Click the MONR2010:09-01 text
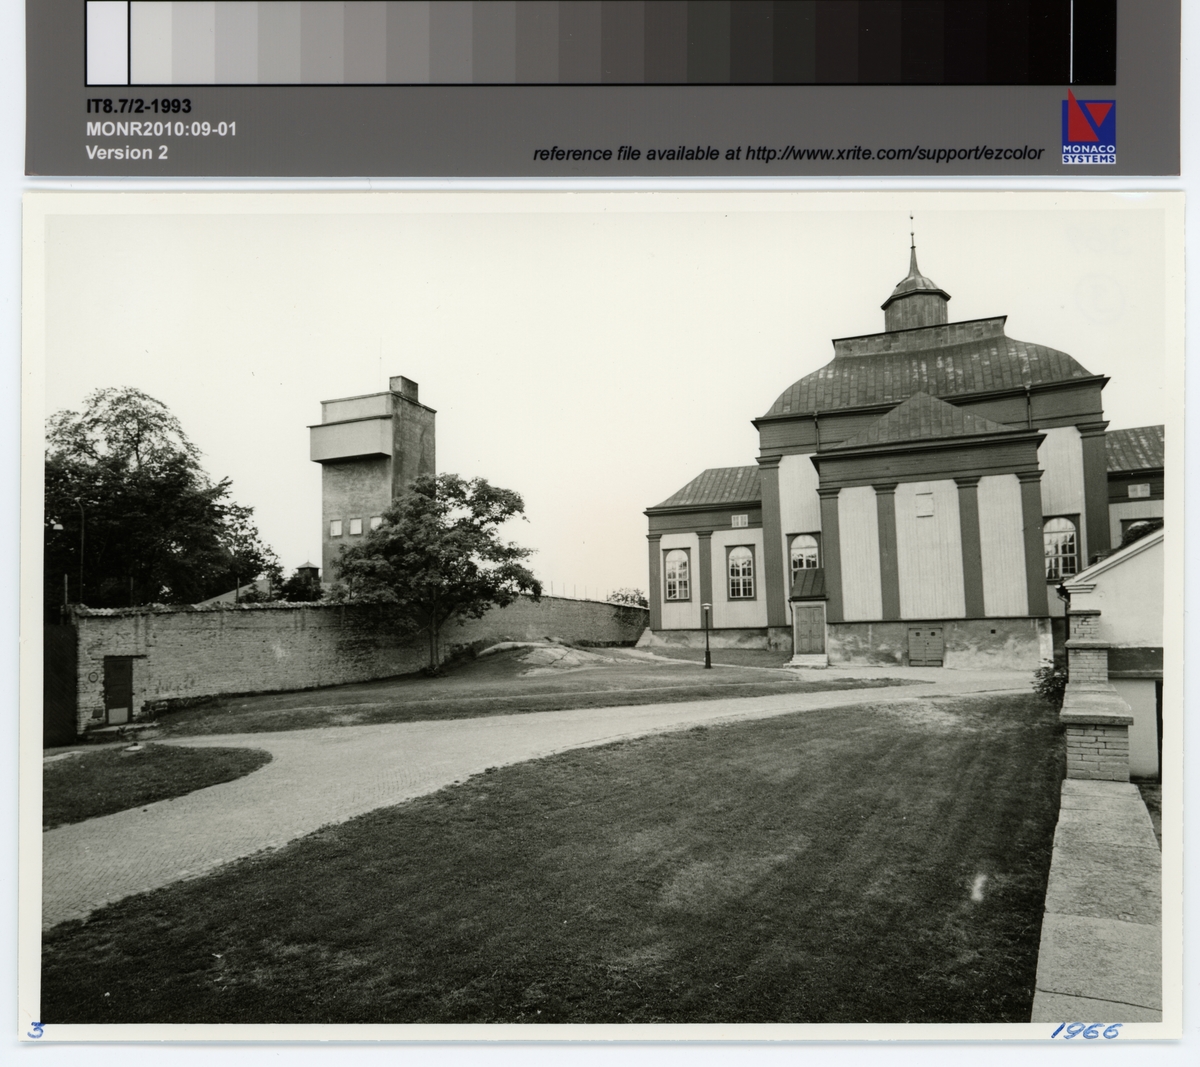 point(161,129)
